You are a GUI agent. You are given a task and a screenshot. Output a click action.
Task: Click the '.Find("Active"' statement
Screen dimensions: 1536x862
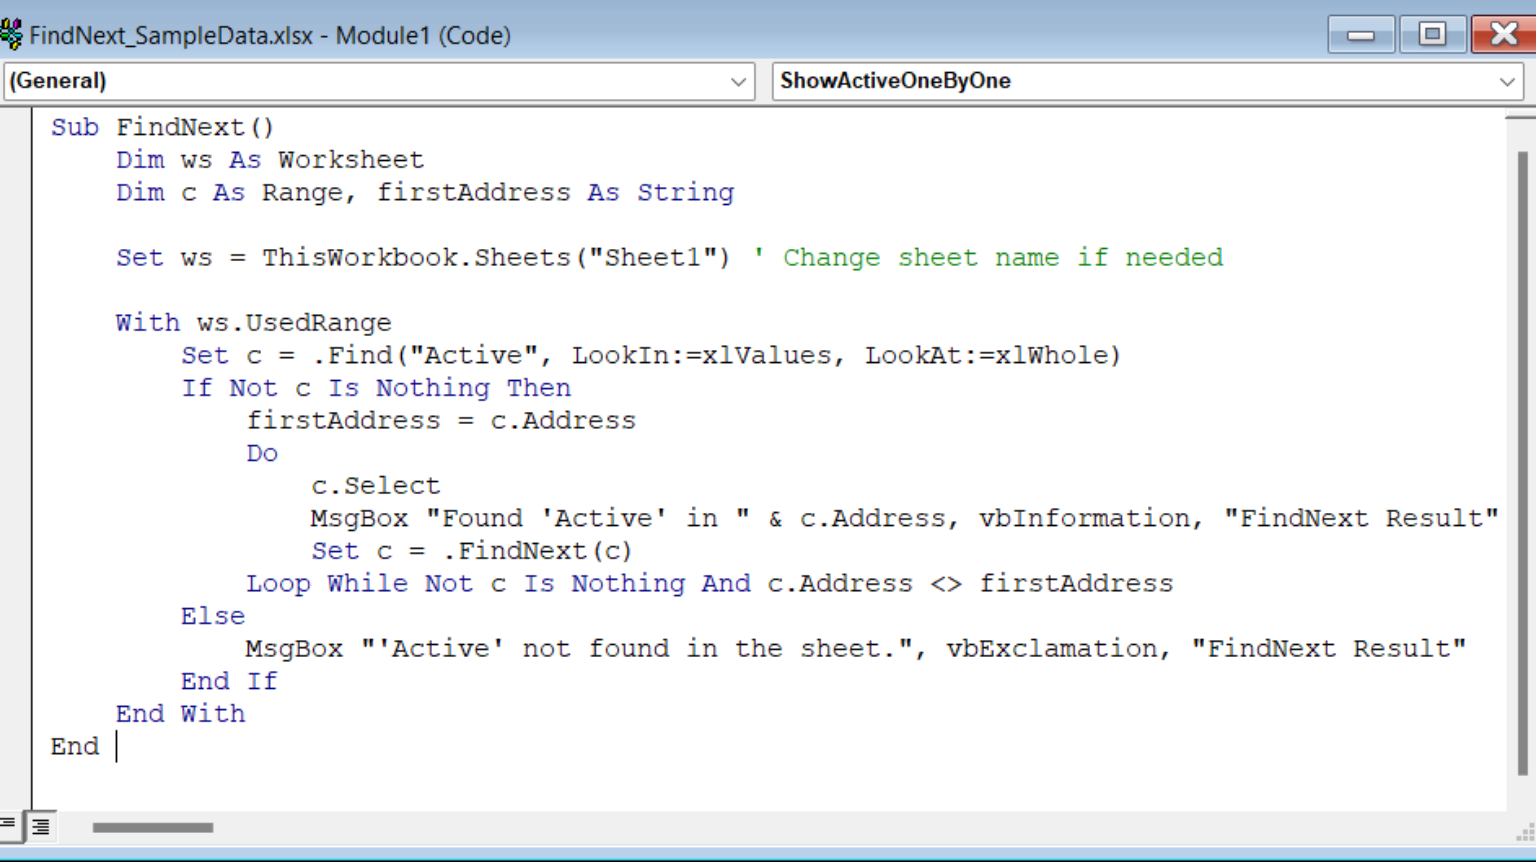[651, 355]
